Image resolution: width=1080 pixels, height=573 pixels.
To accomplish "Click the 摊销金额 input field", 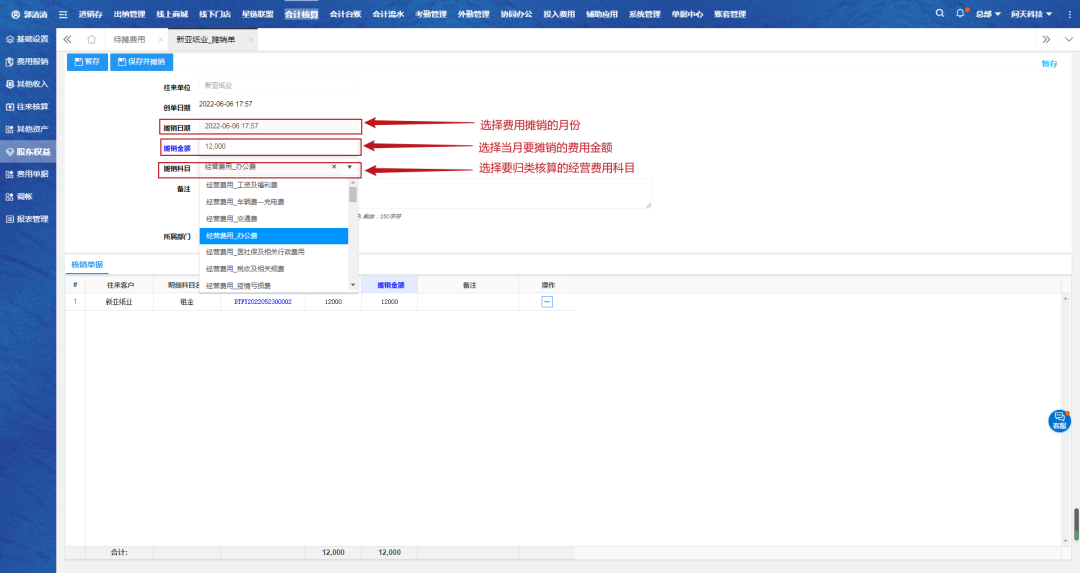I will tap(280, 147).
